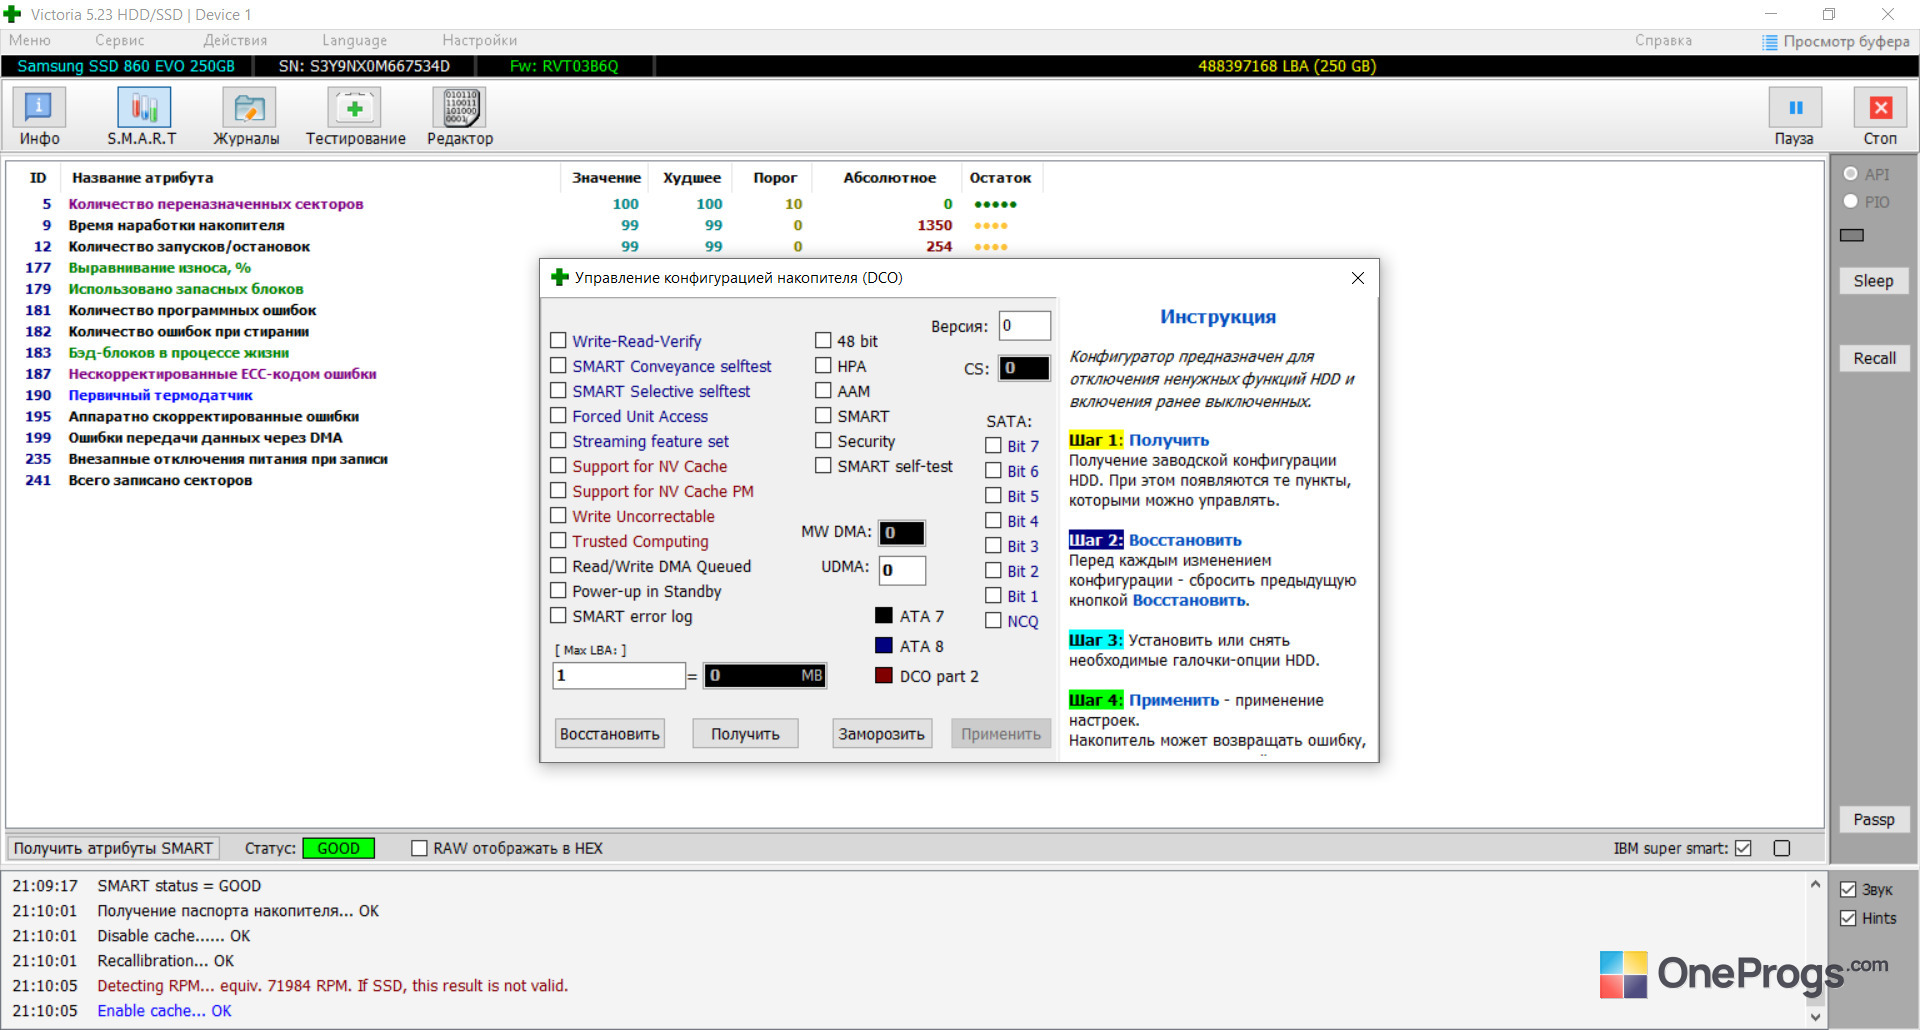The width and height of the screenshot is (1920, 1030).
Task: Click the GOOD status indicator
Action: point(338,848)
